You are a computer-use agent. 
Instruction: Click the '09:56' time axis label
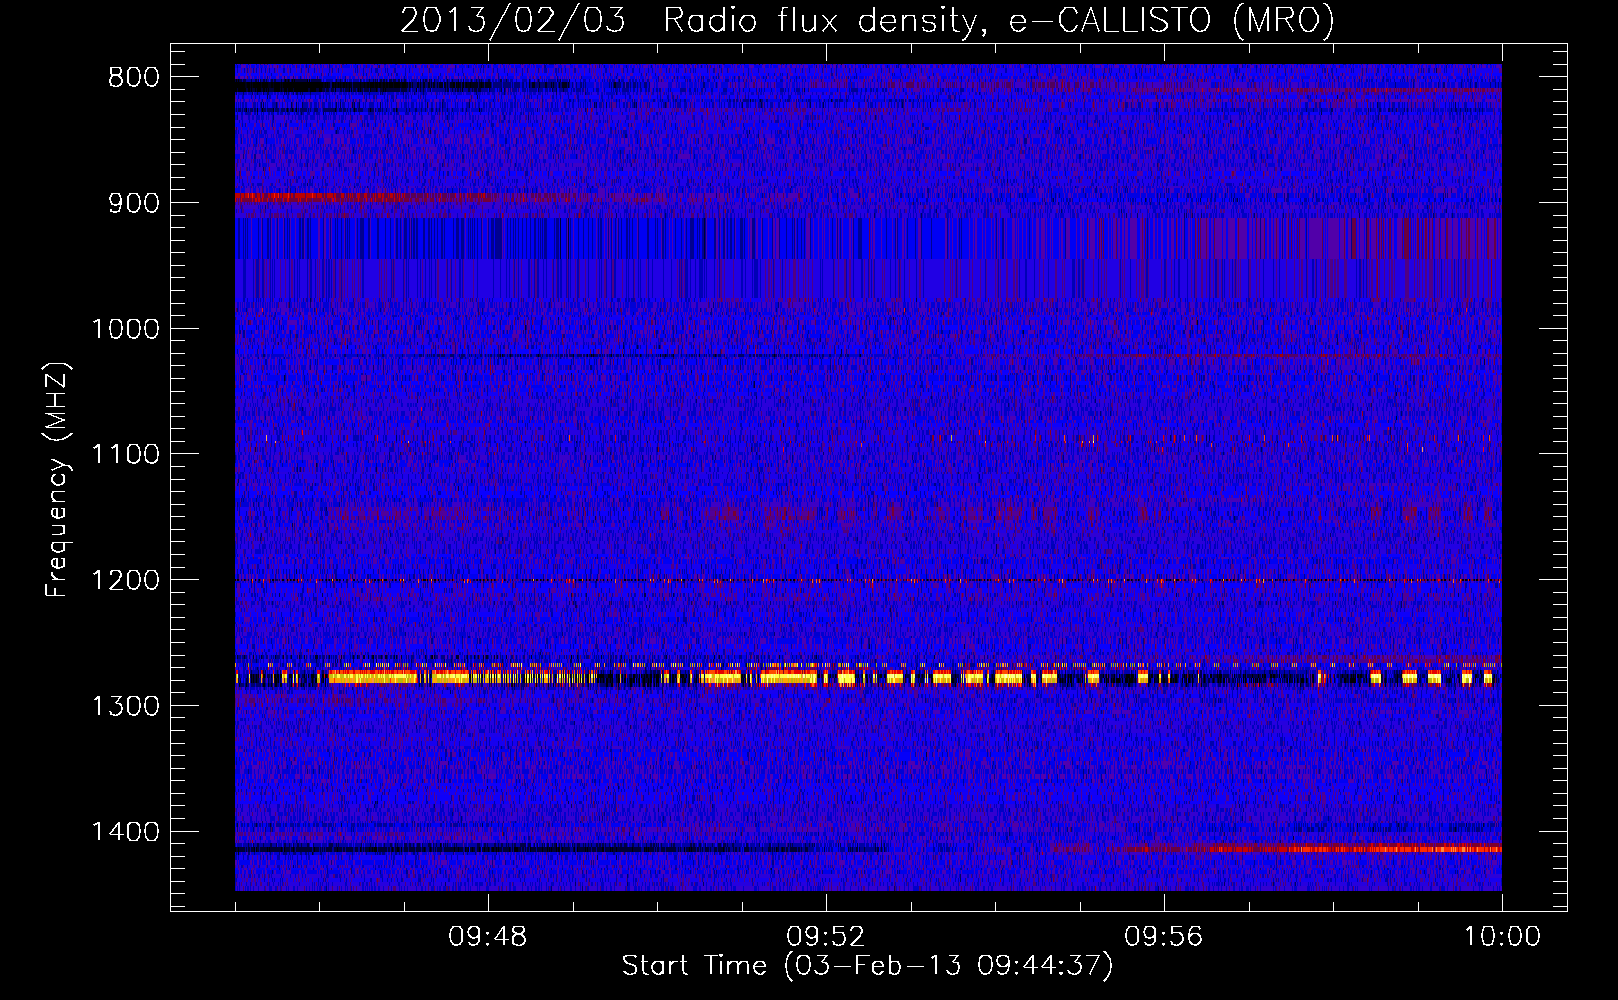point(1164,937)
